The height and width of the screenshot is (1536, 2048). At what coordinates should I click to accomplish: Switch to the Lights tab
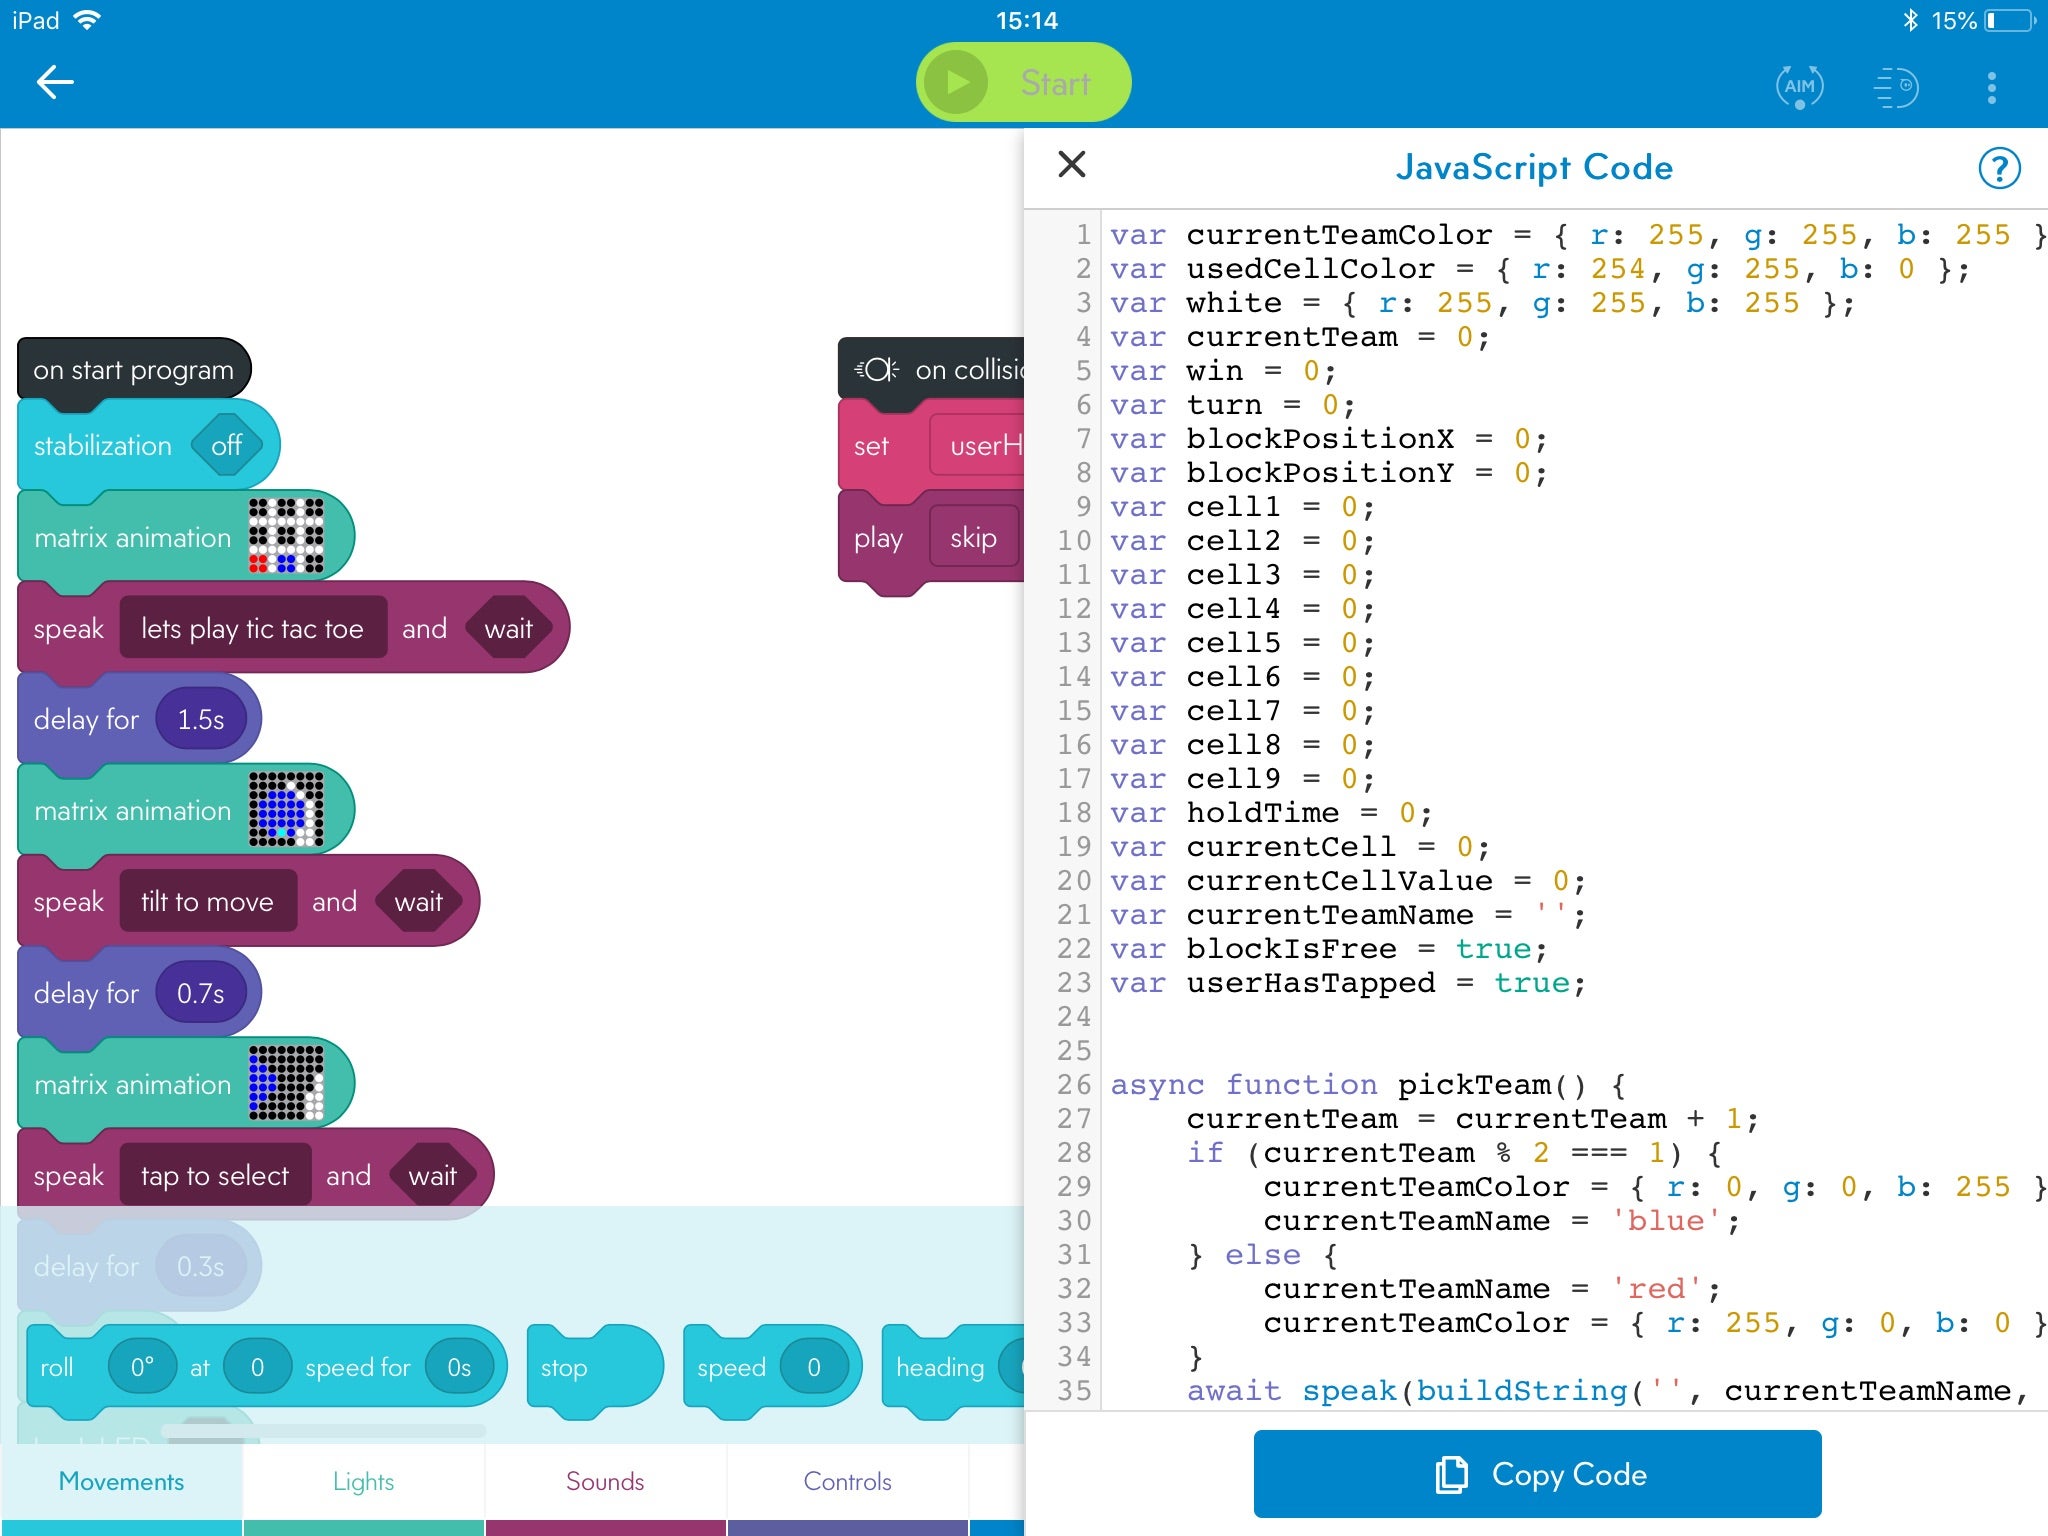coord(363,1481)
